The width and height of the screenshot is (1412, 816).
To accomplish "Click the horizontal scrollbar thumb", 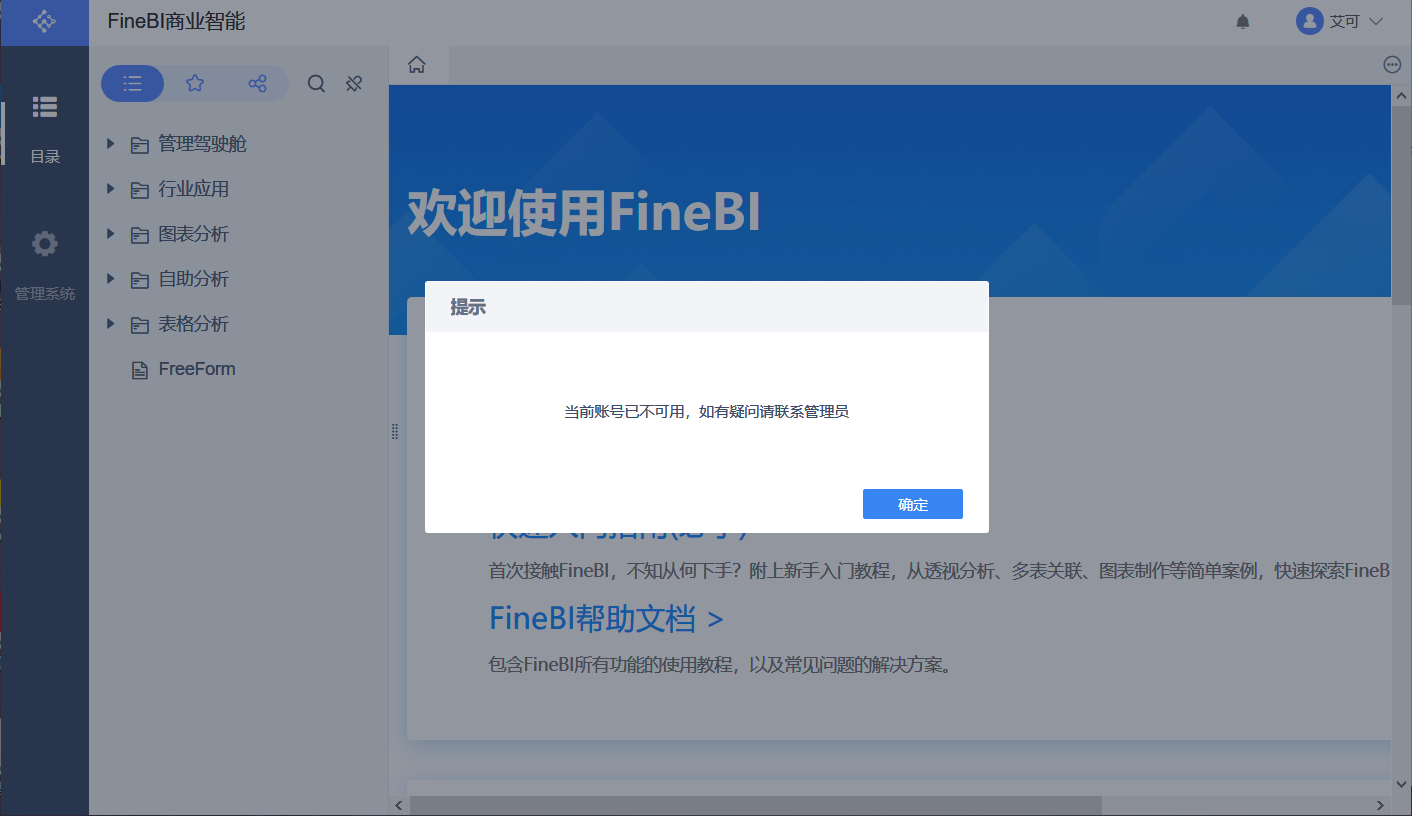I will (x=756, y=805).
